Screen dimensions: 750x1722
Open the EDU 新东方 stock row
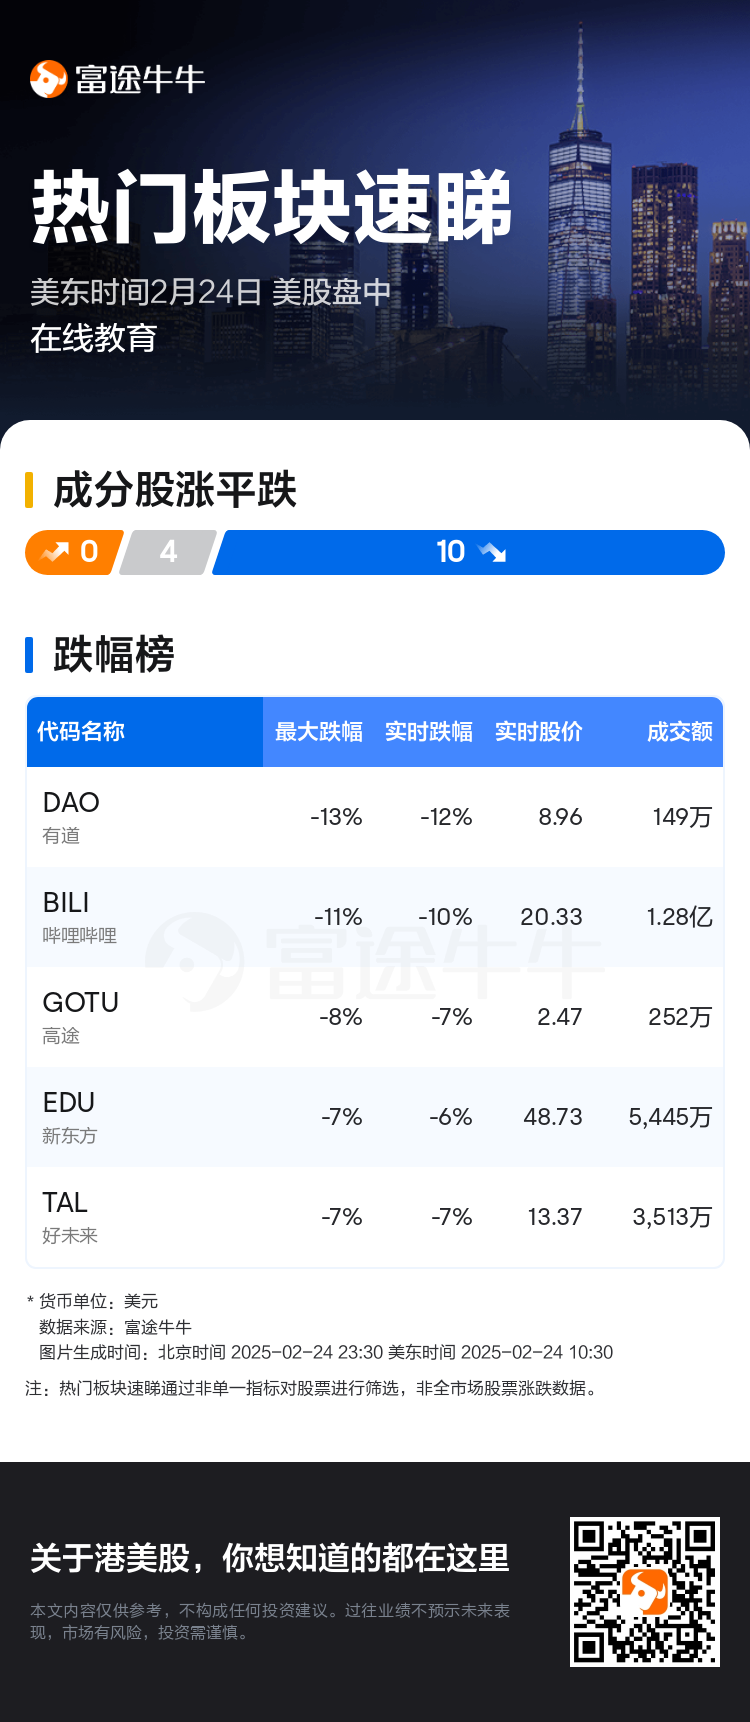click(375, 1117)
